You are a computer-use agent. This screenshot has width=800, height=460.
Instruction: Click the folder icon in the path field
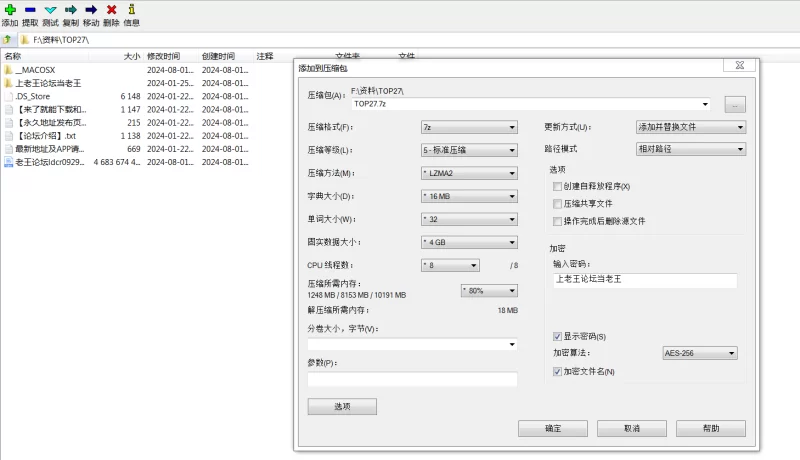[x=24, y=39]
